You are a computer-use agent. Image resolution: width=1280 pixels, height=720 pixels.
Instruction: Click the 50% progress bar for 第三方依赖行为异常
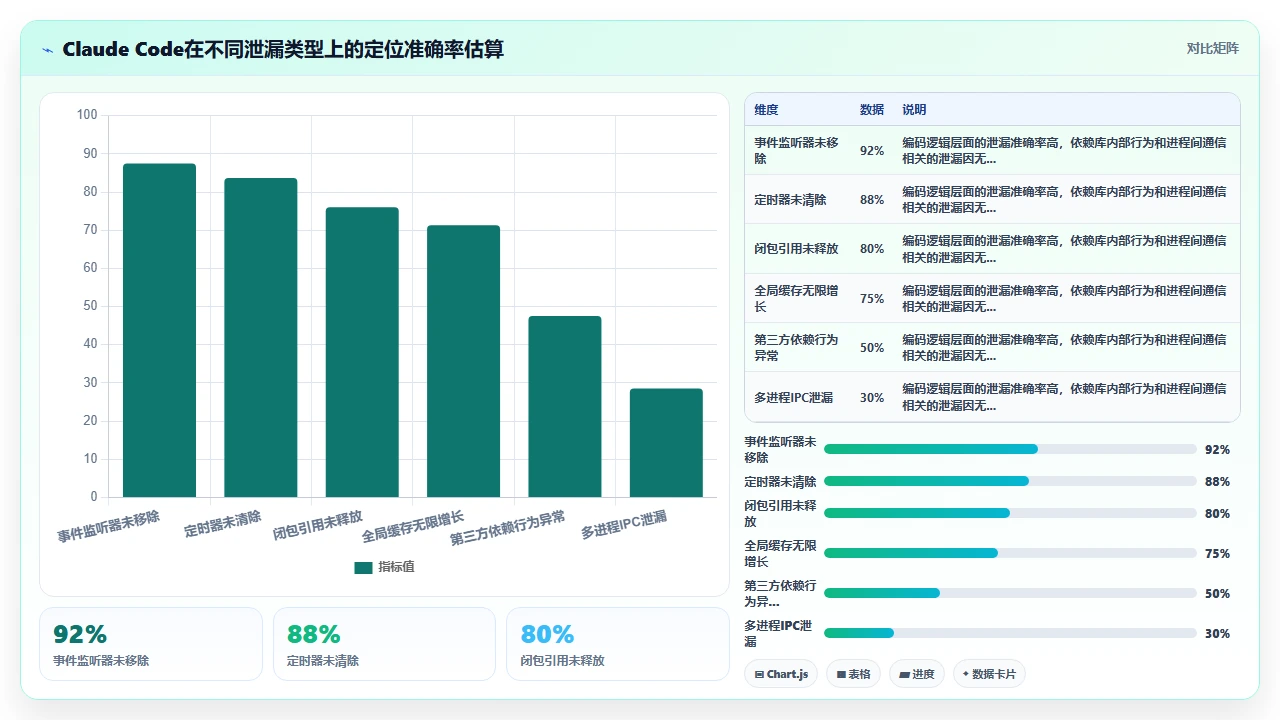[x=1010, y=593]
